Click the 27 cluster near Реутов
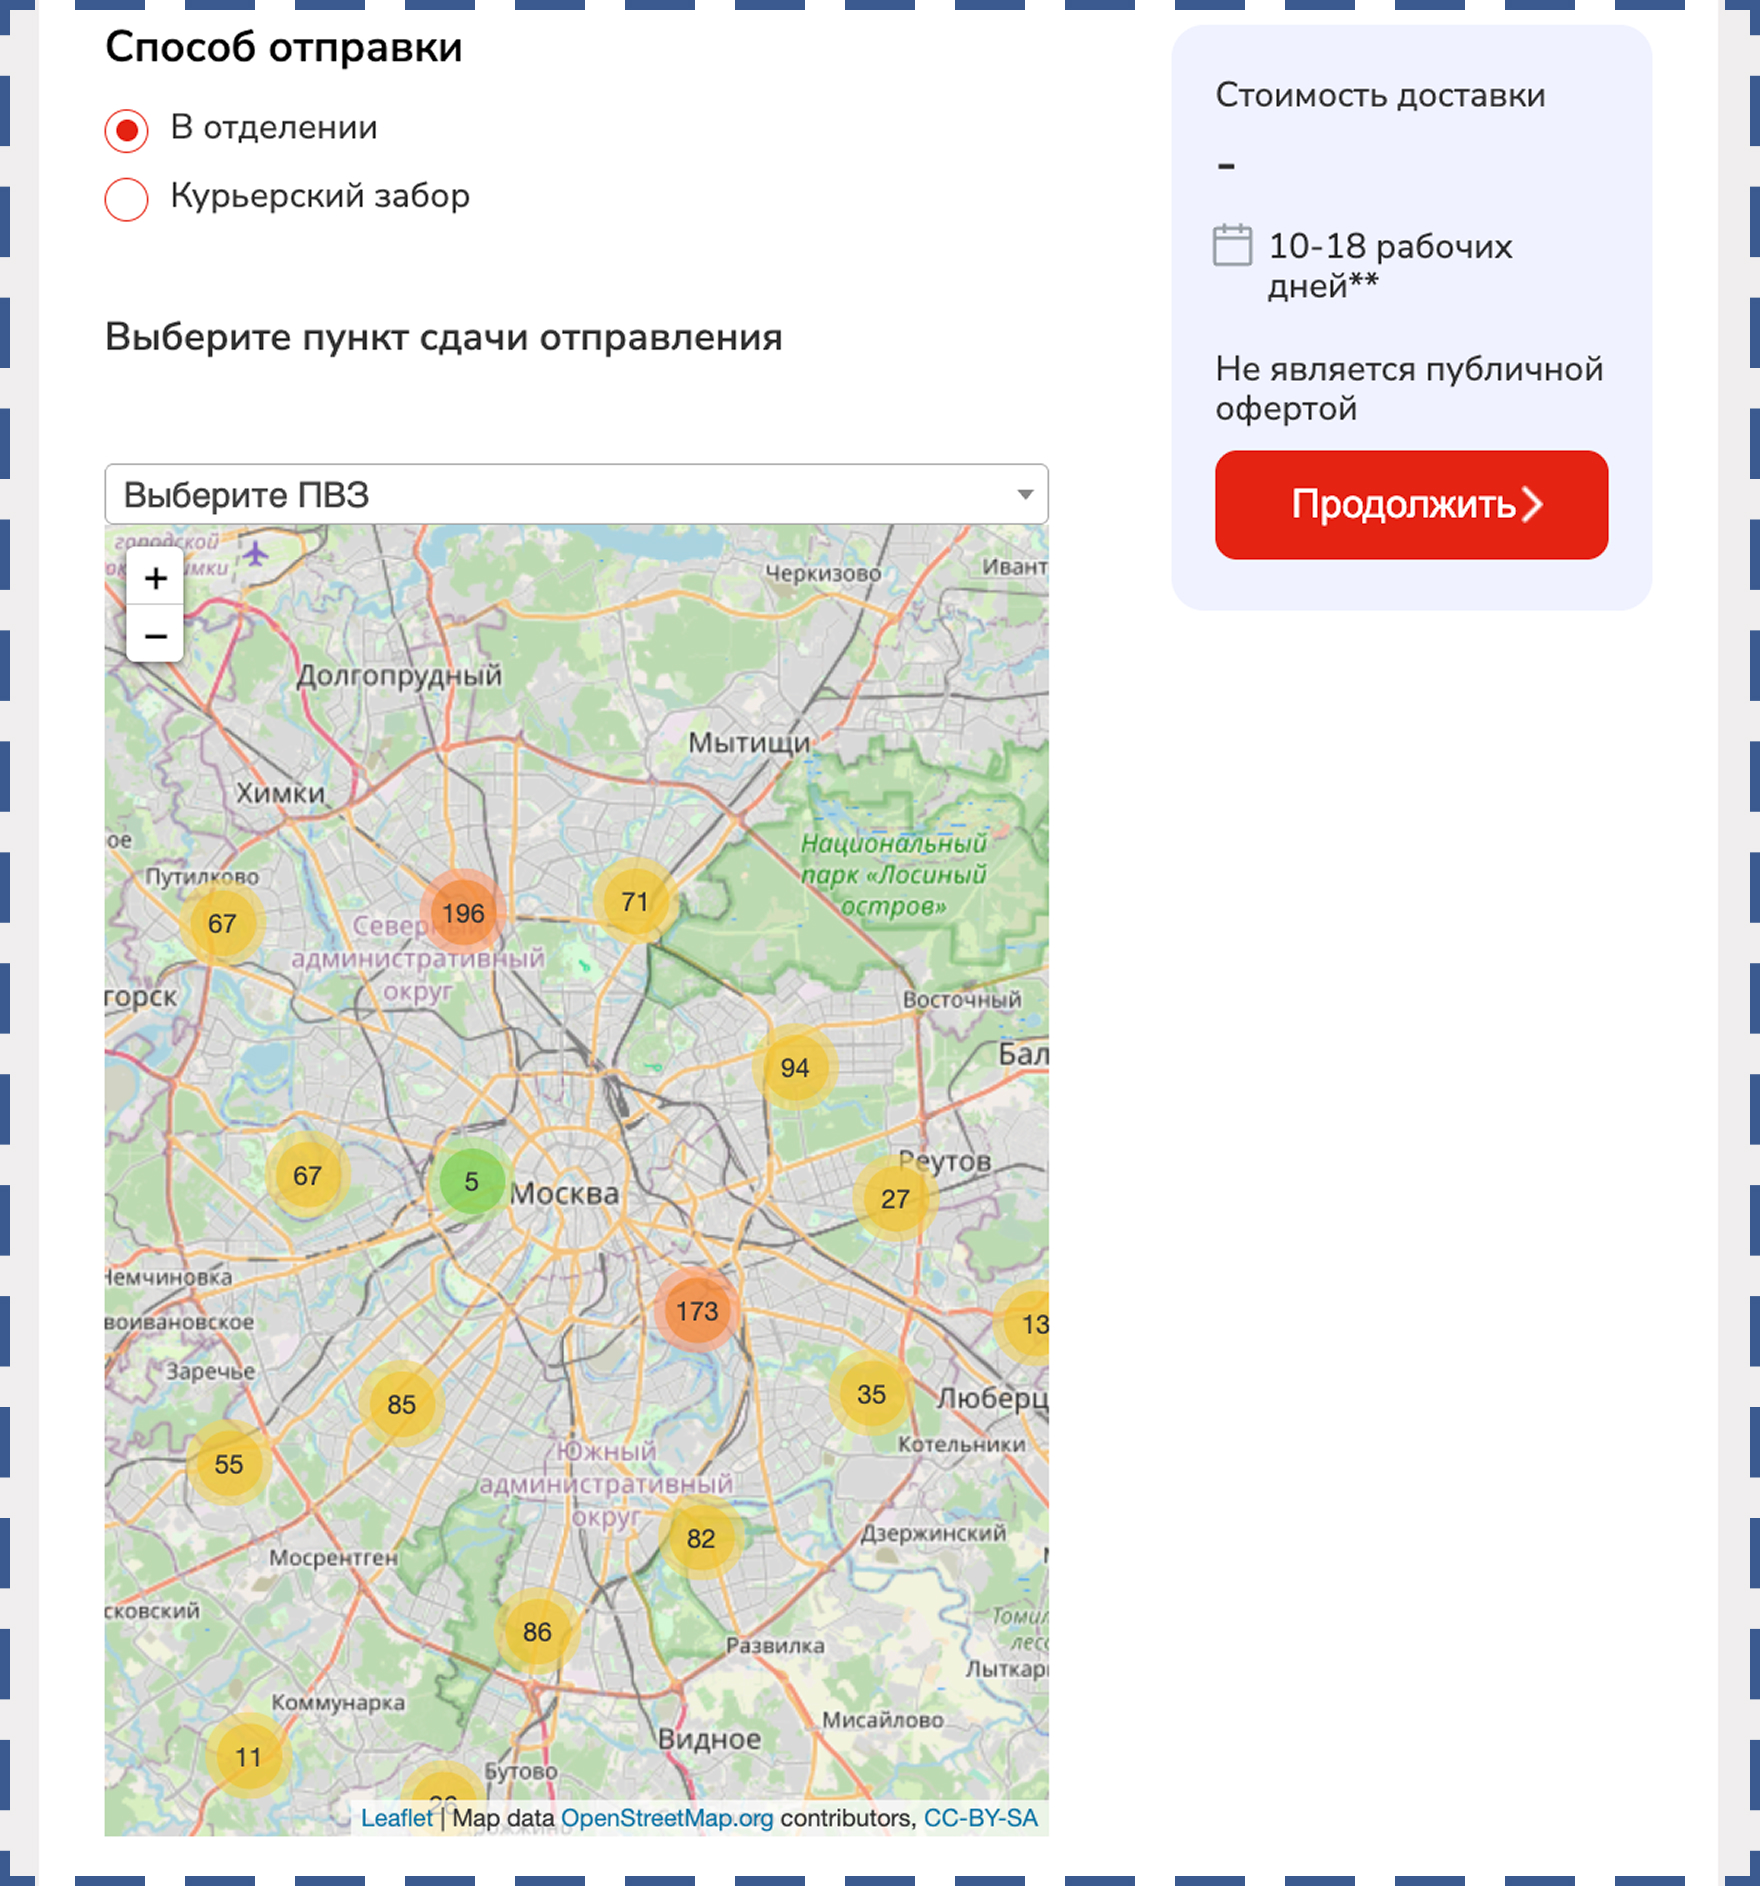Screen dimensions: 1760x1886 (x=895, y=1199)
